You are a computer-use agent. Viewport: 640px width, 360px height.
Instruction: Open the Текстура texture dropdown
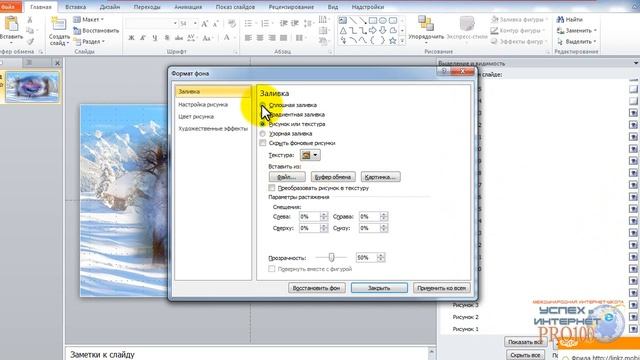click(310, 155)
